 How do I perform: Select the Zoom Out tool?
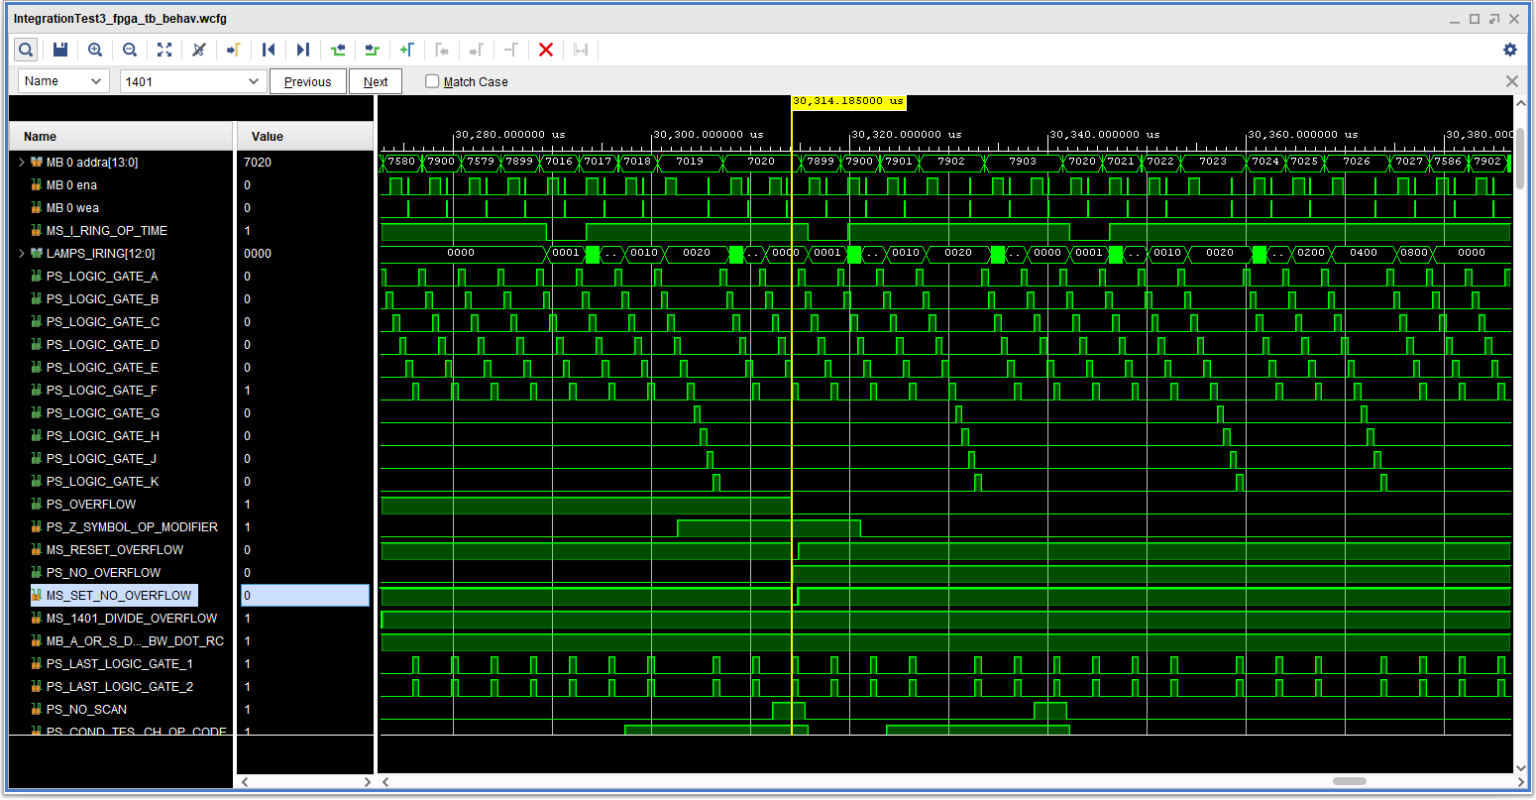click(x=129, y=49)
